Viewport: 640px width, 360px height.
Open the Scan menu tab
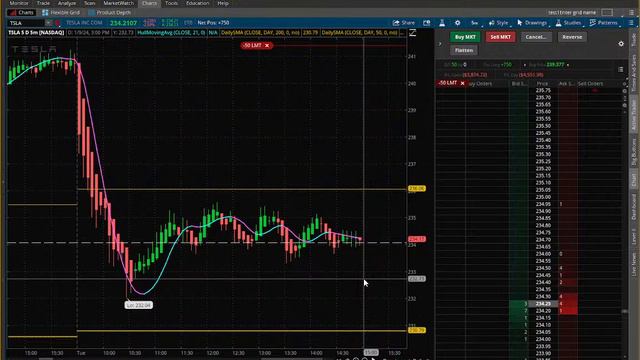pyautogui.click(x=89, y=3)
